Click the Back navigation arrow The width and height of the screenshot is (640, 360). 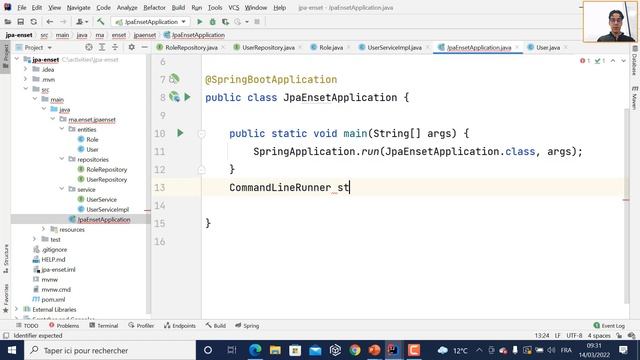[50, 22]
